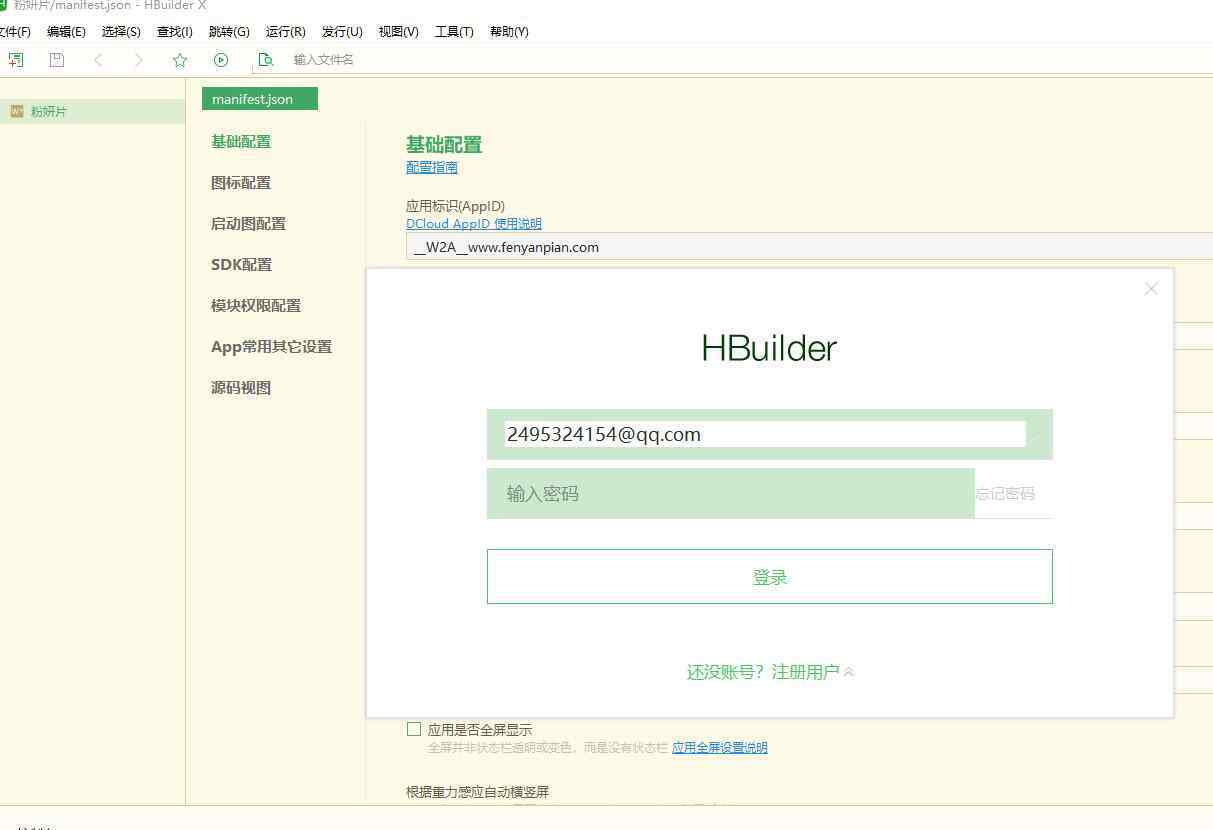1213x830 pixels.
Task: Click the 登录 login button
Action: pyautogui.click(x=770, y=576)
